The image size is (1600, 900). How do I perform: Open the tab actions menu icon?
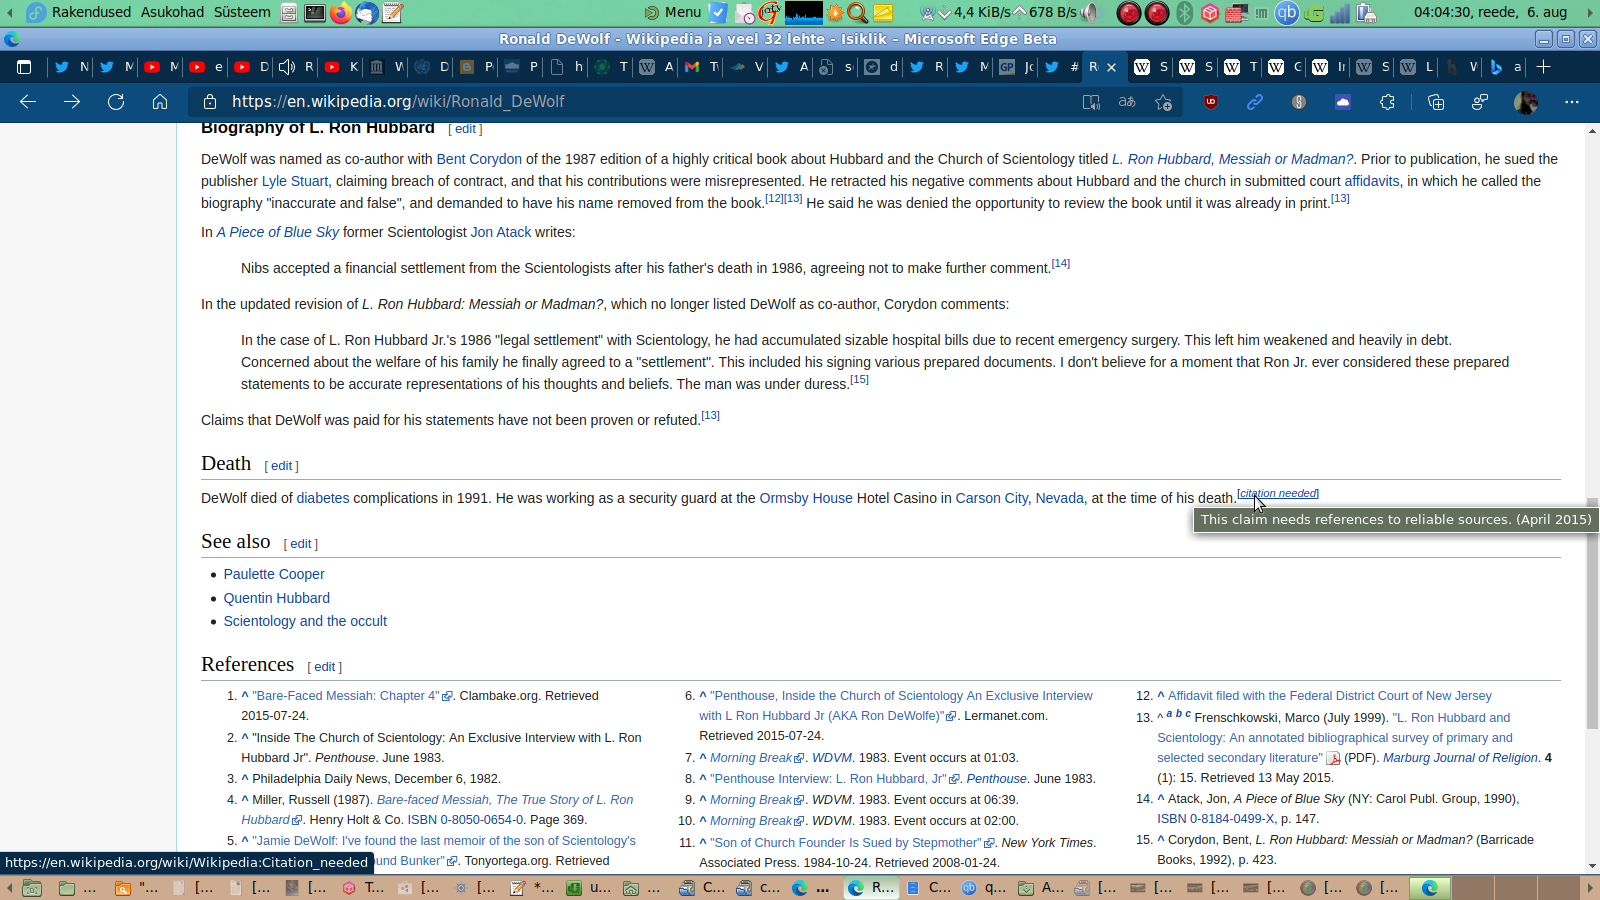[24, 67]
